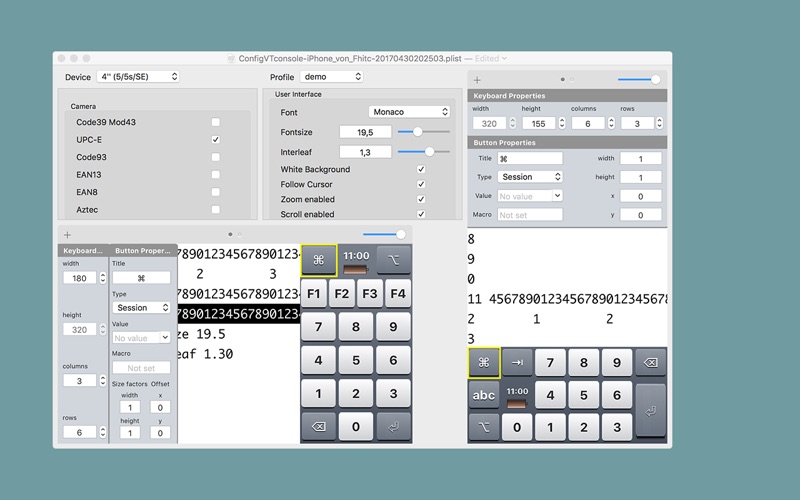The width and height of the screenshot is (800, 500).
Task: Tap the backspace key in landscape keyboard
Action: tap(650, 363)
